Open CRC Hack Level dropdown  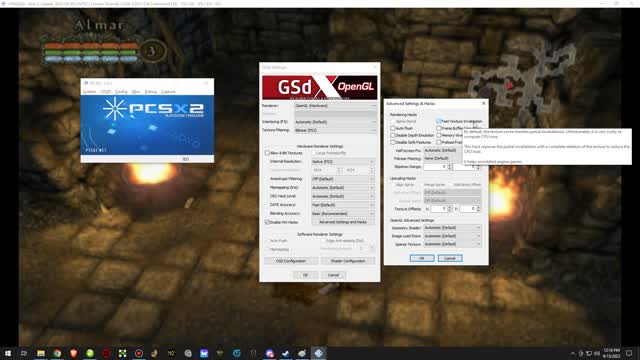(343, 196)
